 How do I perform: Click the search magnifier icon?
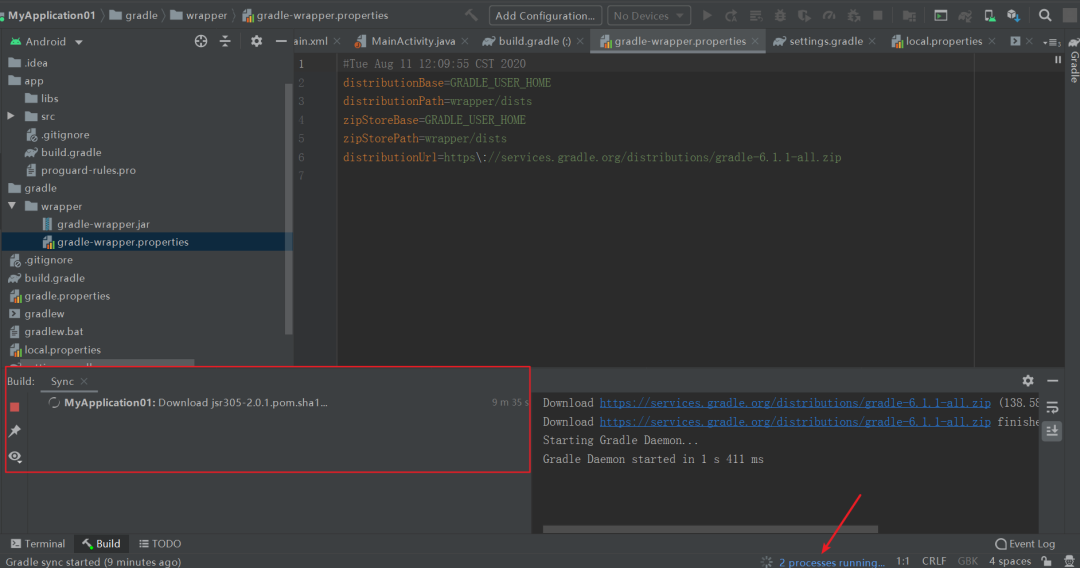(x=1045, y=15)
